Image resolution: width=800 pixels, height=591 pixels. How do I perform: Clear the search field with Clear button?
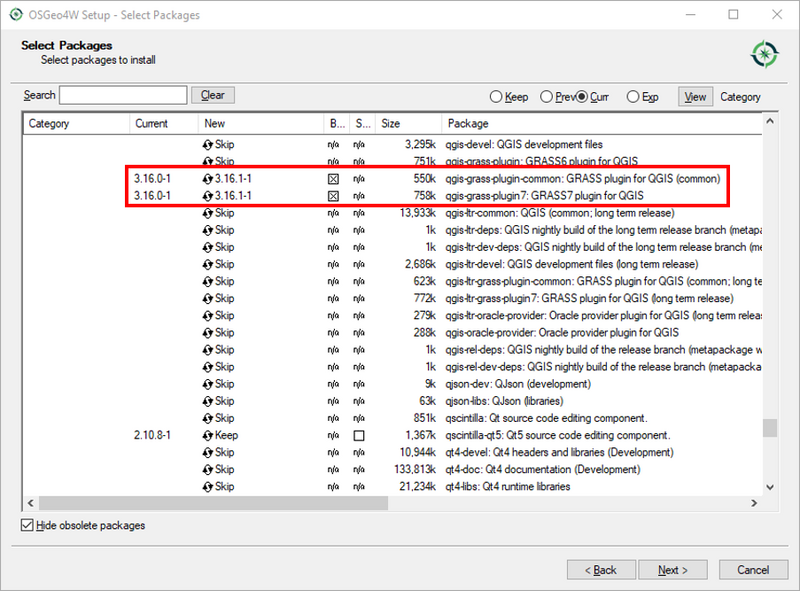point(213,96)
